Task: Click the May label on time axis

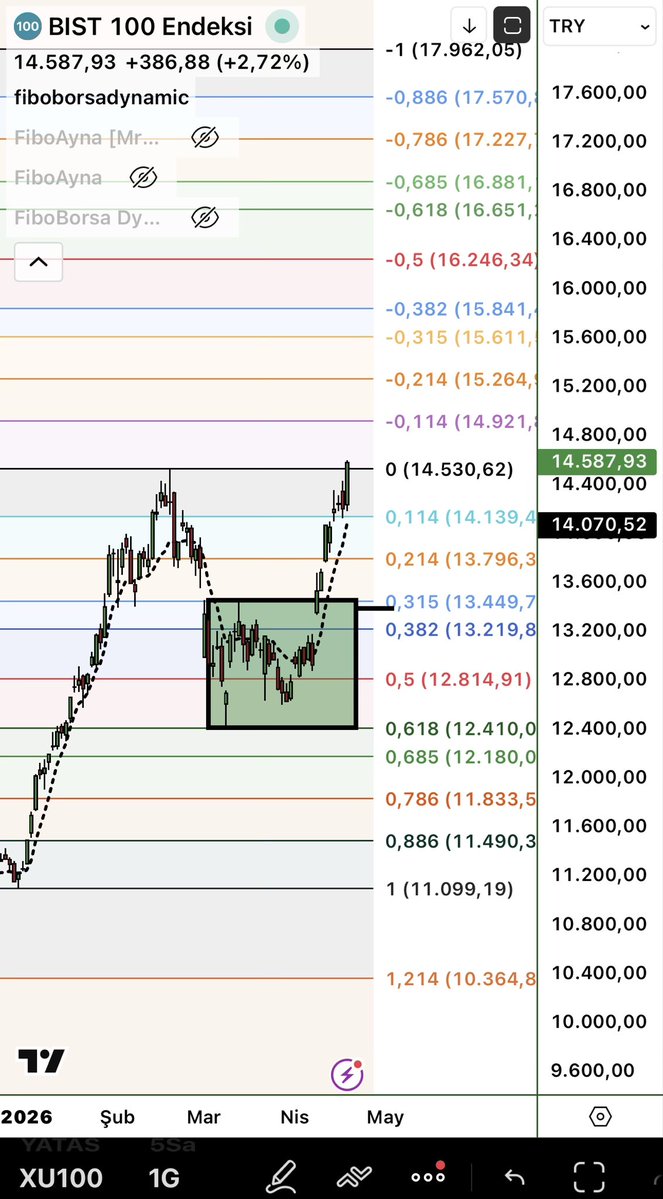Action: pyautogui.click(x=385, y=1117)
